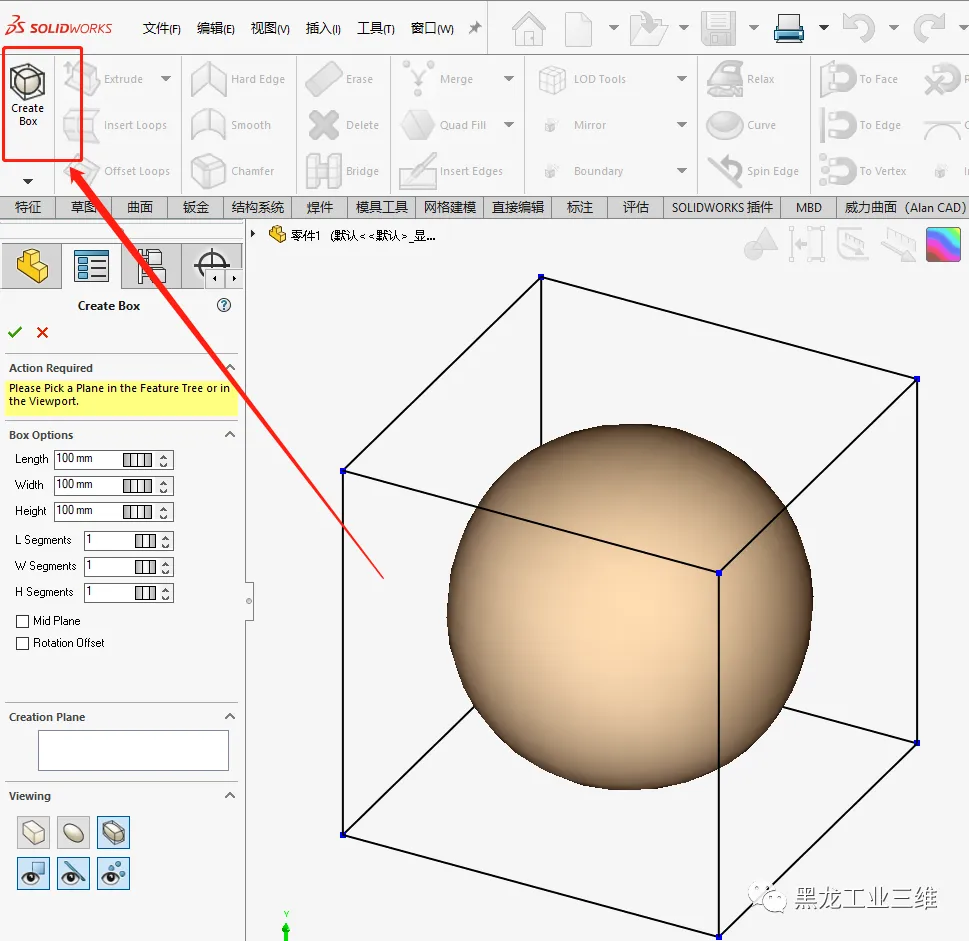Screen dimensions: 969x941
Task: Switch to the 钣金 ribbon tab
Action: [195, 208]
